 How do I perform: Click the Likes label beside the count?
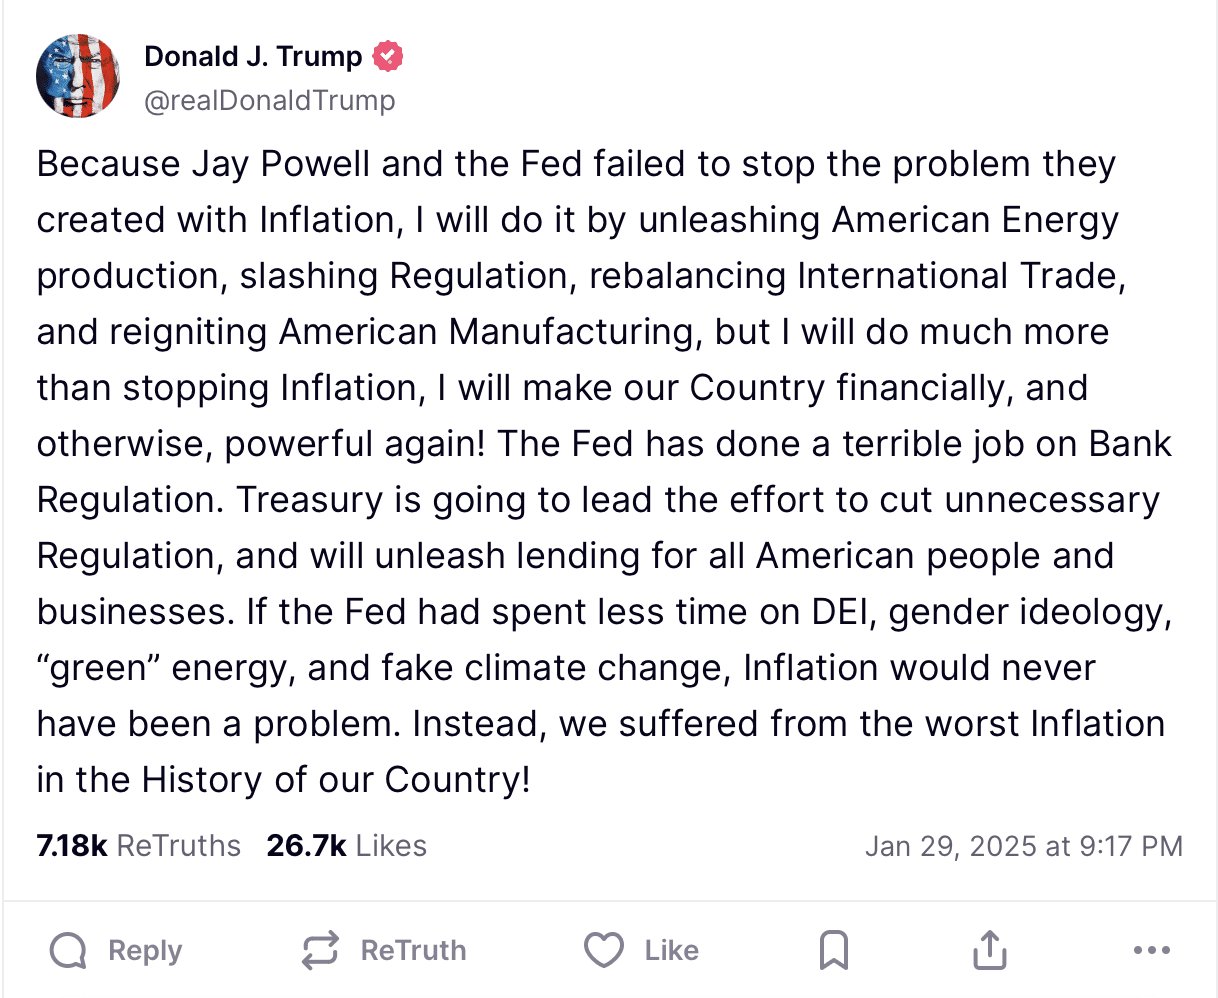[391, 846]
